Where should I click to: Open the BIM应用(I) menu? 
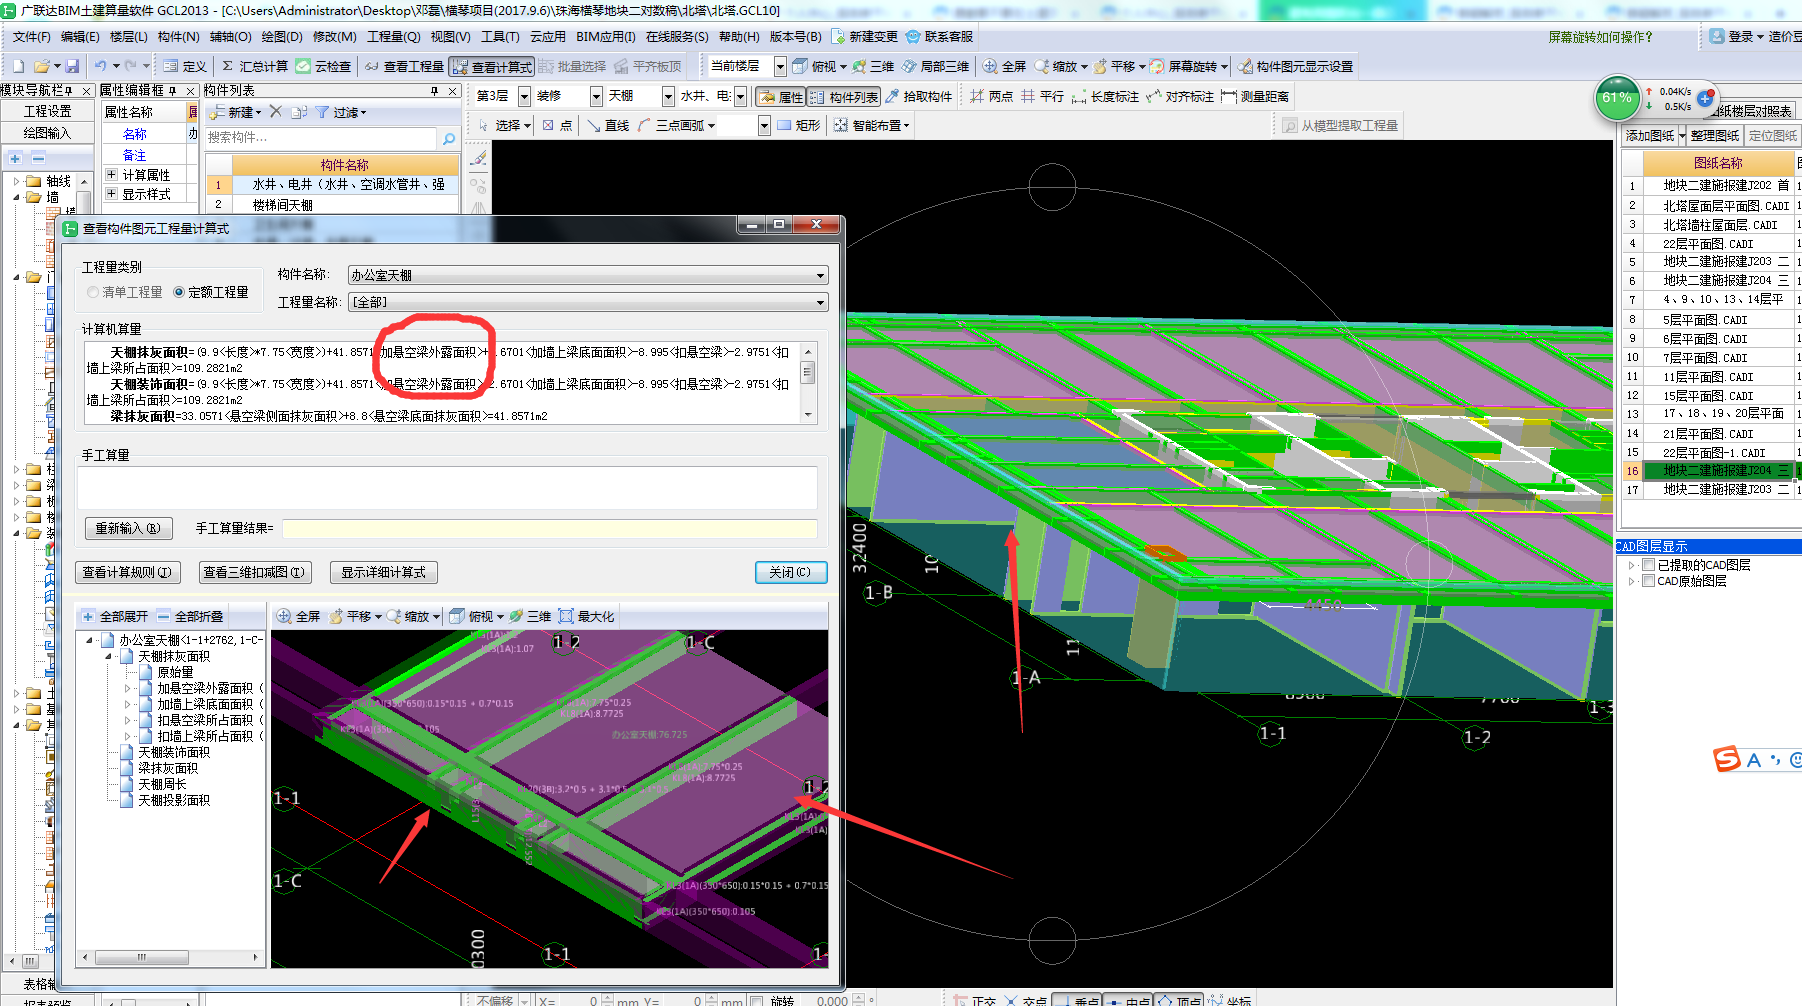(x=606, y=37)
